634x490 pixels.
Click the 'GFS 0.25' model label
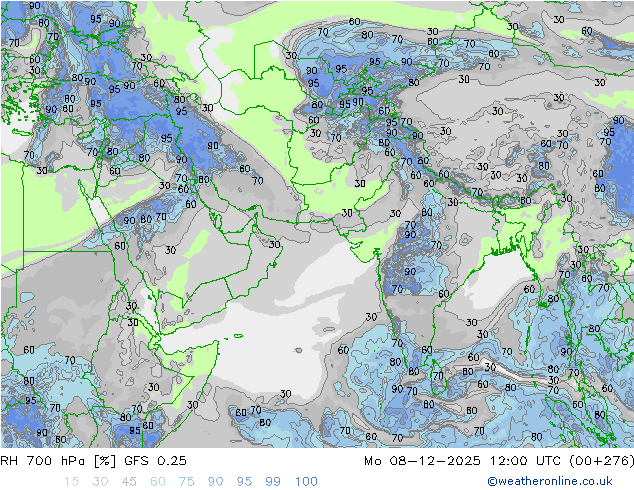(x=155, y=461)
